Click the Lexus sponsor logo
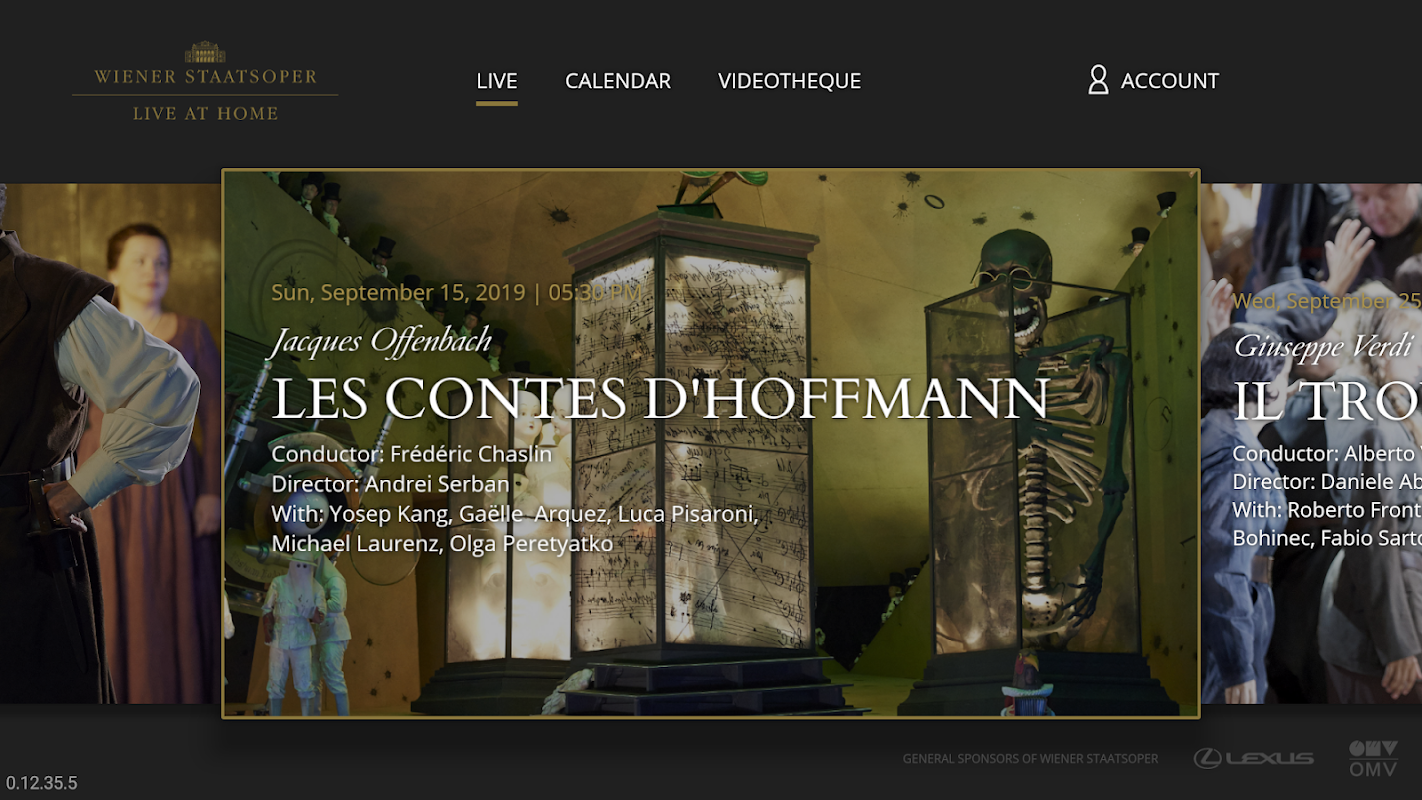 1253,758
